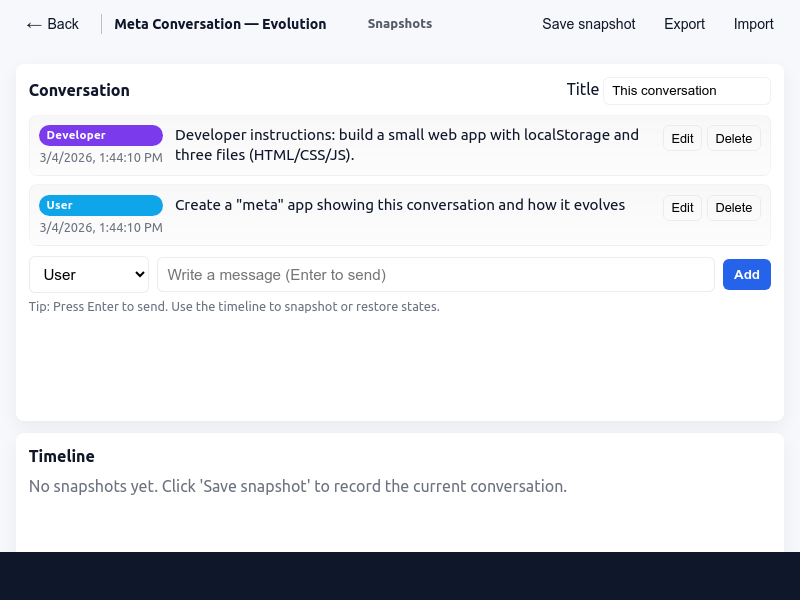
Task: Click into the message composition field
Action: 435,274
